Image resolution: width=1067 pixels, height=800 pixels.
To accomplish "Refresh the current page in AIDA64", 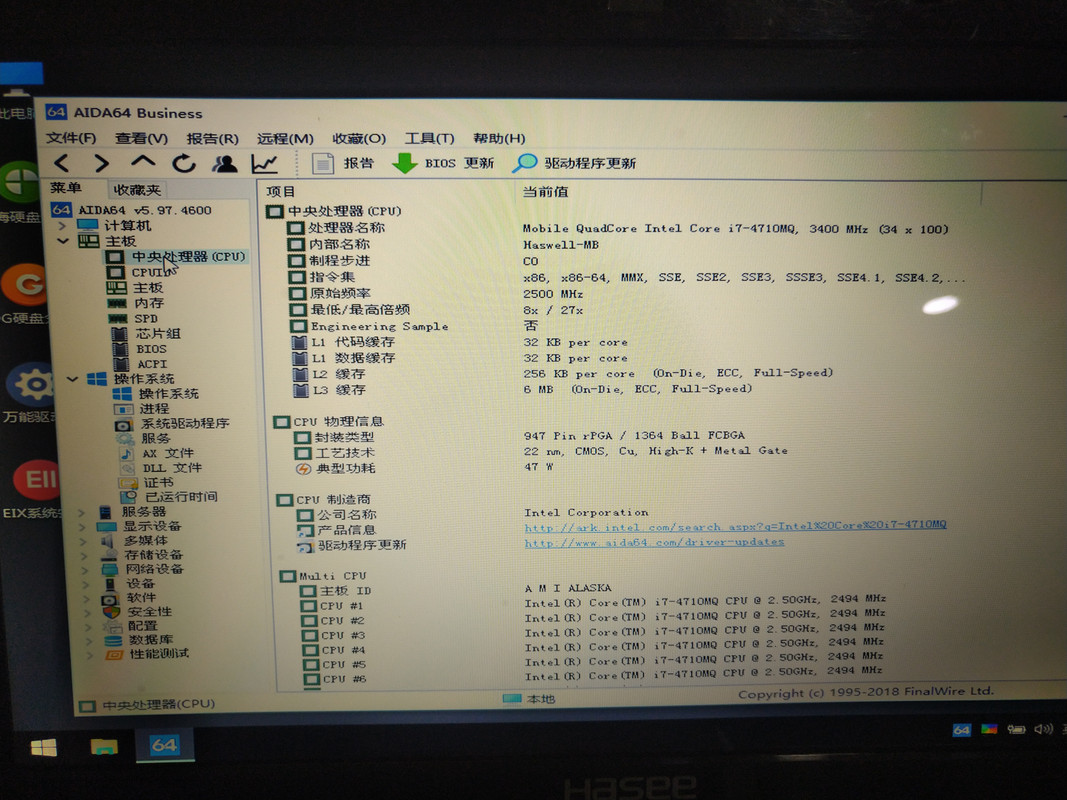I will pyautogui.click(x=184, y=163).
